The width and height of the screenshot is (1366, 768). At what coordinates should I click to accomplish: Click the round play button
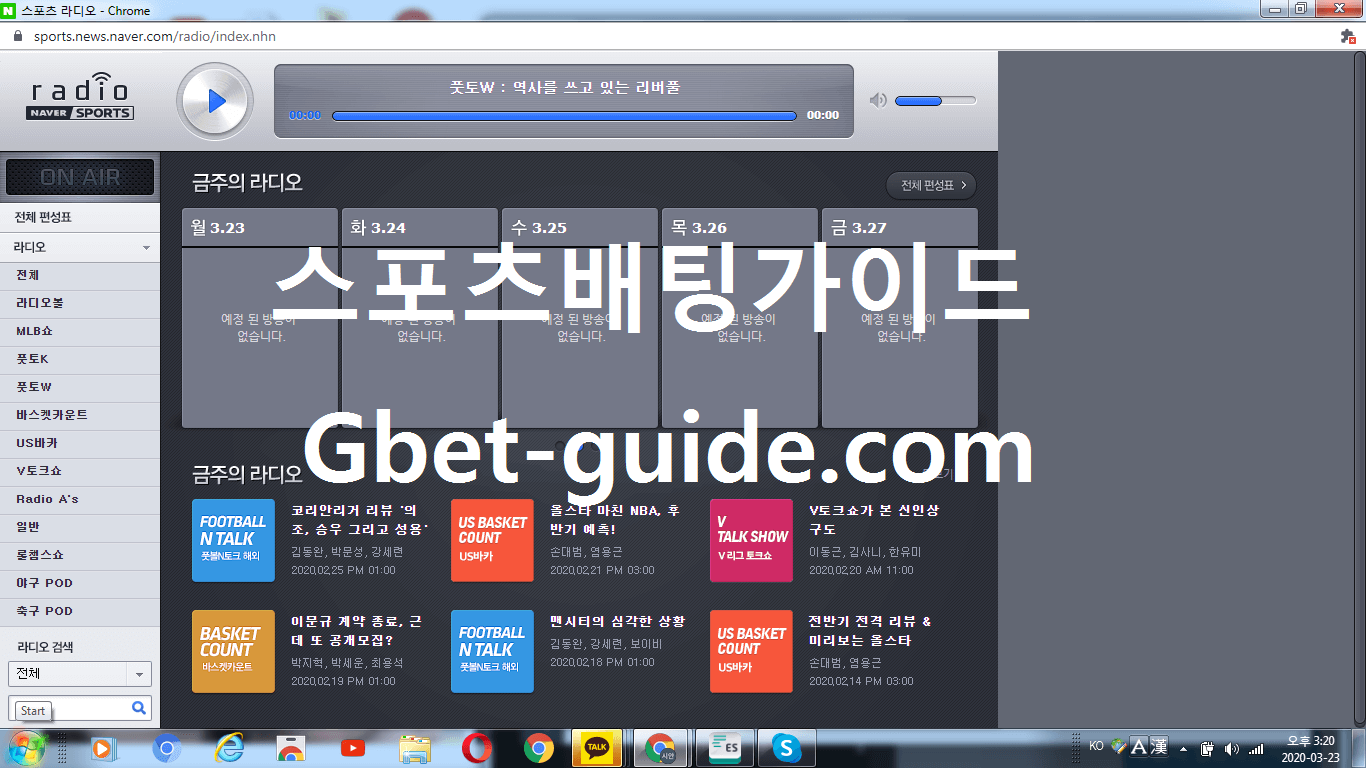215,101
